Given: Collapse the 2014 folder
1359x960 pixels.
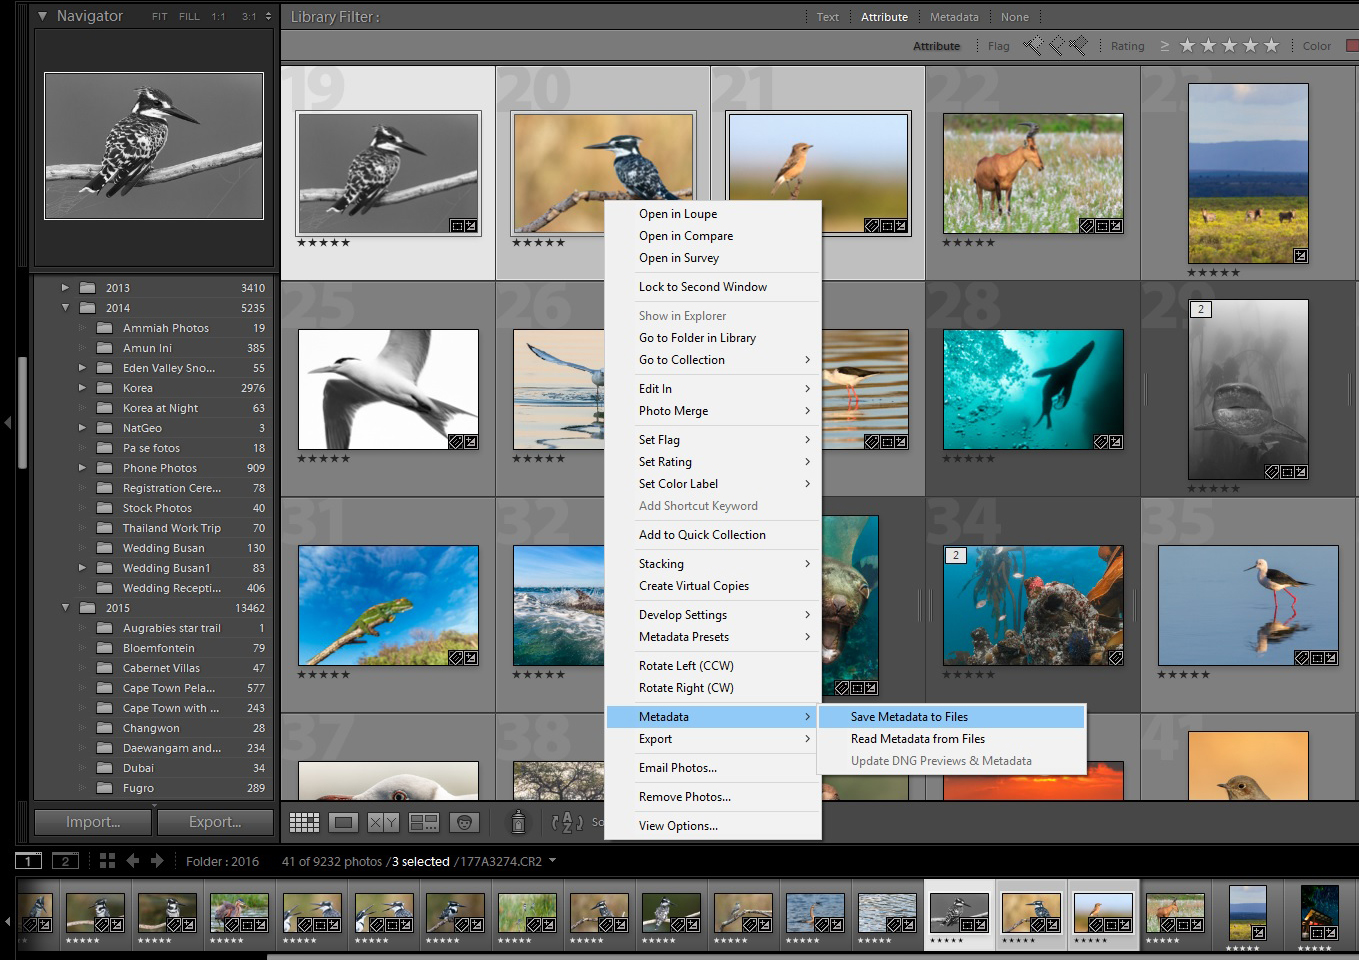Looking at the screenshot, I should pos(65,308).
